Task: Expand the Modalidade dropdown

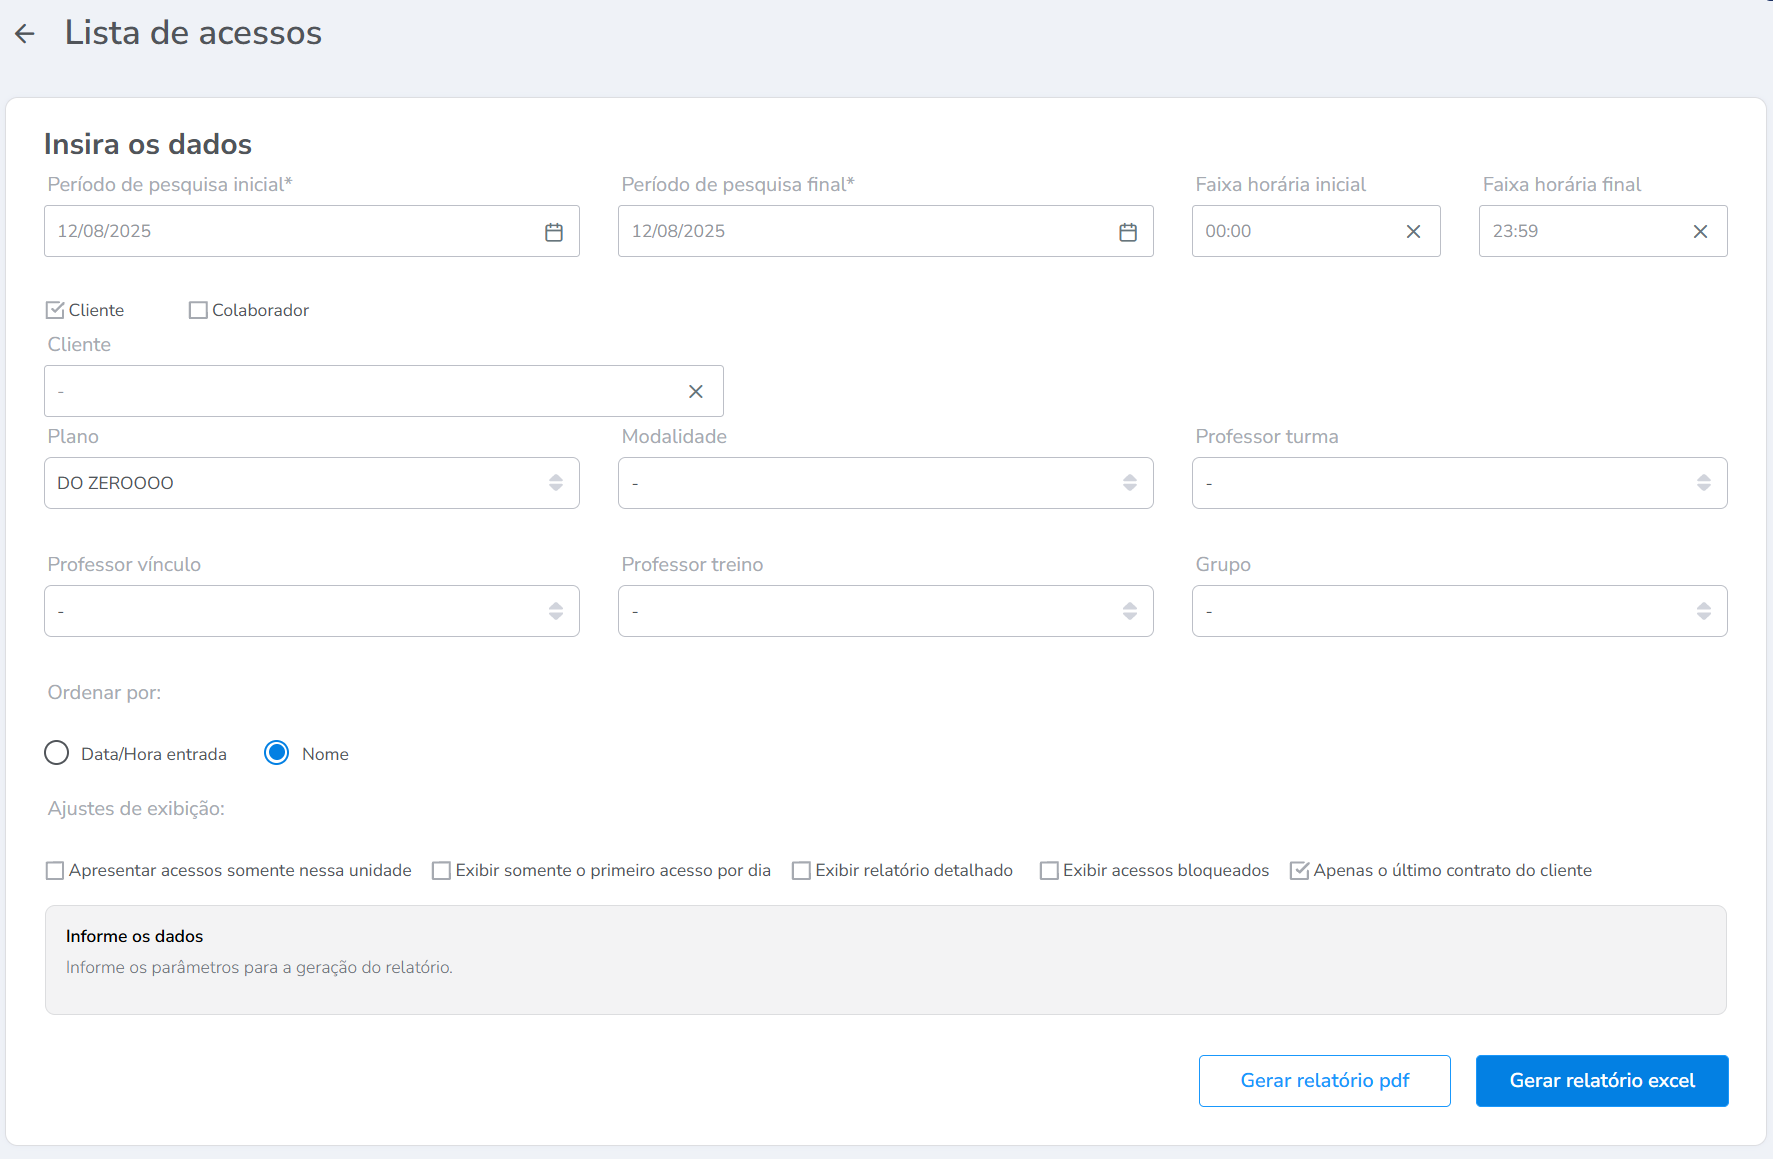Action: pyautogui.click(x=885, y=483)
